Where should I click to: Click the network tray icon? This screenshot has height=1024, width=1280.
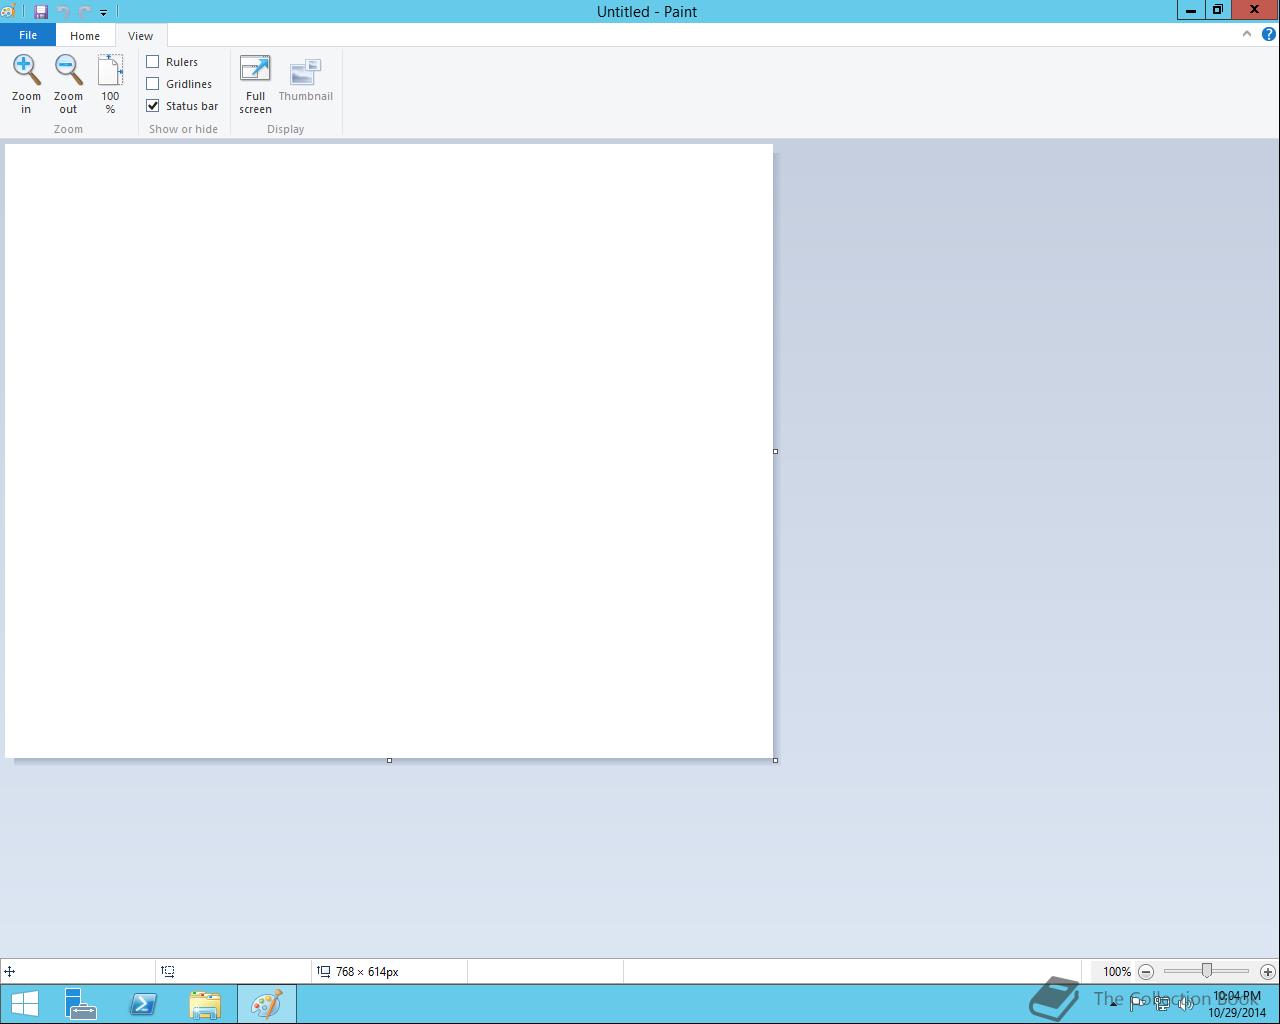pos(1162,1003)
